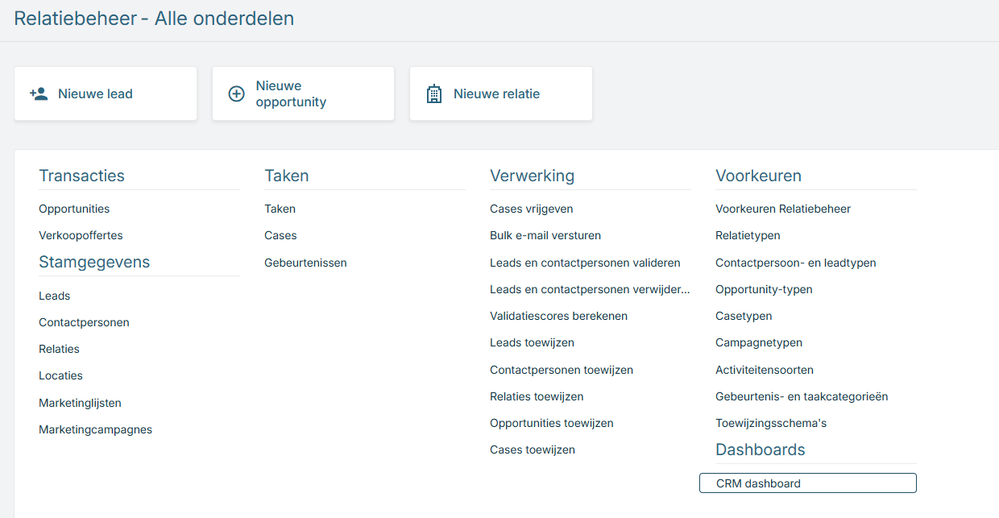Open Toewijzingsschema's
This screenshot has width=999, height=518.
[771, 423]
